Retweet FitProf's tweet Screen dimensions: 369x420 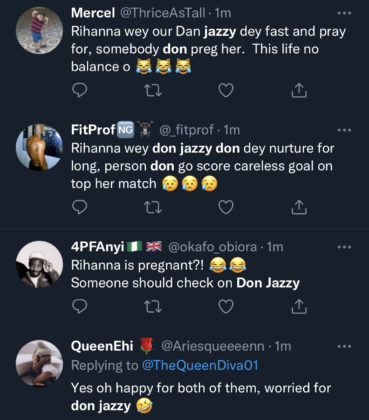pyautogui.click(x=153, y=208)
